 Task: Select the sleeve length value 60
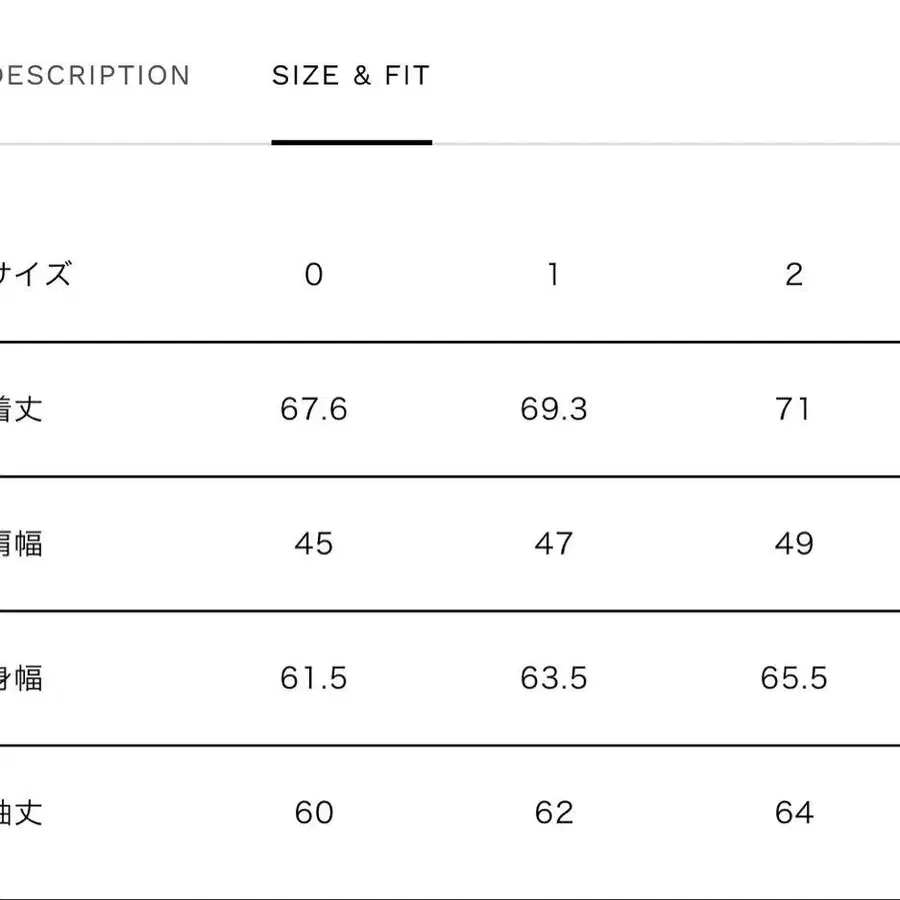314,813
